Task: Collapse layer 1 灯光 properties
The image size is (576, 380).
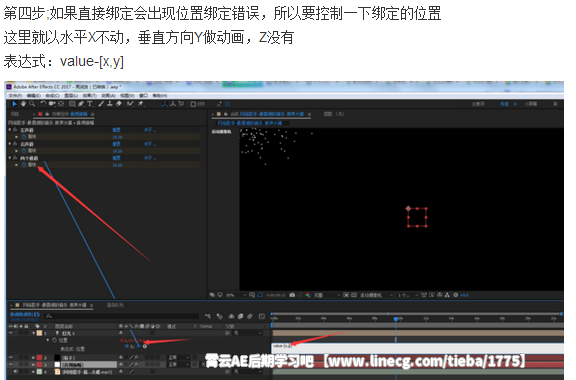Action: 33,333
